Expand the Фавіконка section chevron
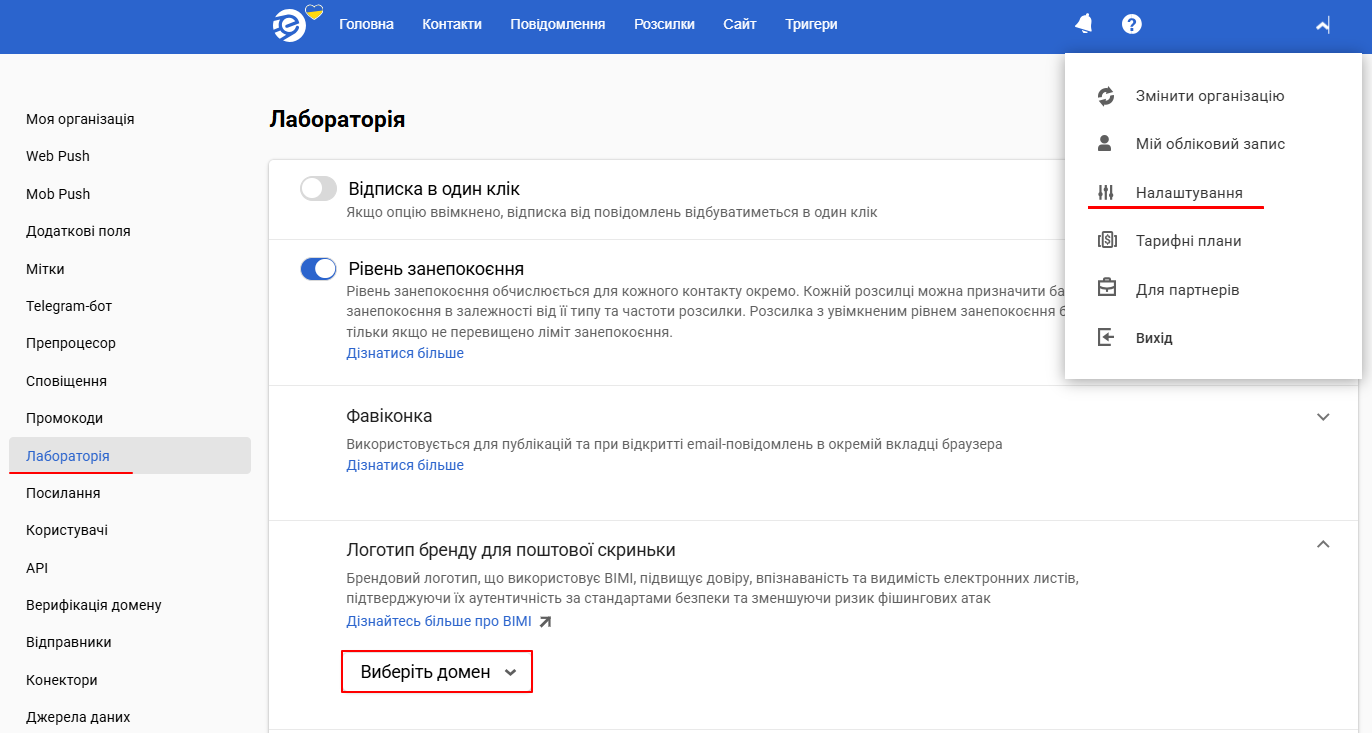The height and width of the screenshot is (733, 1372). click(x=1323, y=417)
